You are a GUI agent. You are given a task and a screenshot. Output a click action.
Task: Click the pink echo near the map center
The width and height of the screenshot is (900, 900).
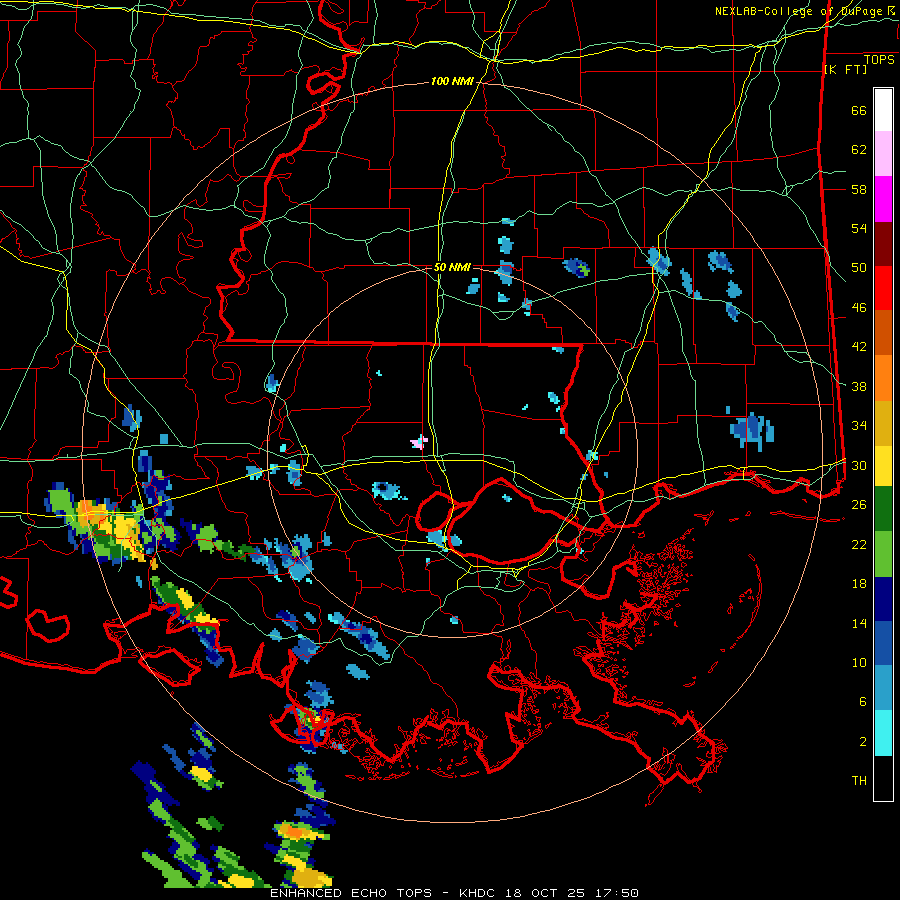pos(420,442)
